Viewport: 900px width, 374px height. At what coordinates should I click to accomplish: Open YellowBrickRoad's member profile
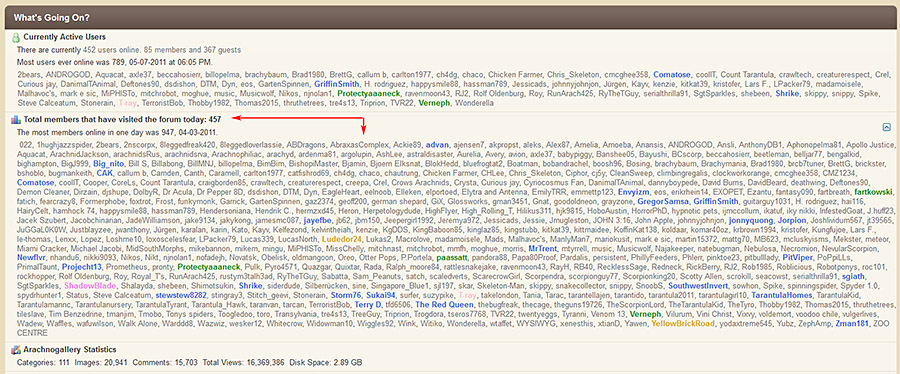(683, 324)
